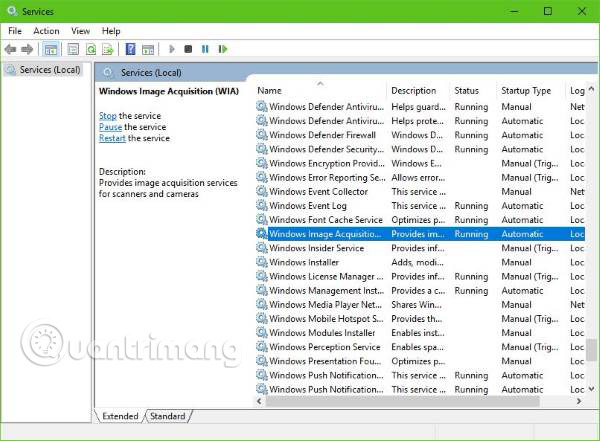Open the View menu

click(x=80, y=31)
